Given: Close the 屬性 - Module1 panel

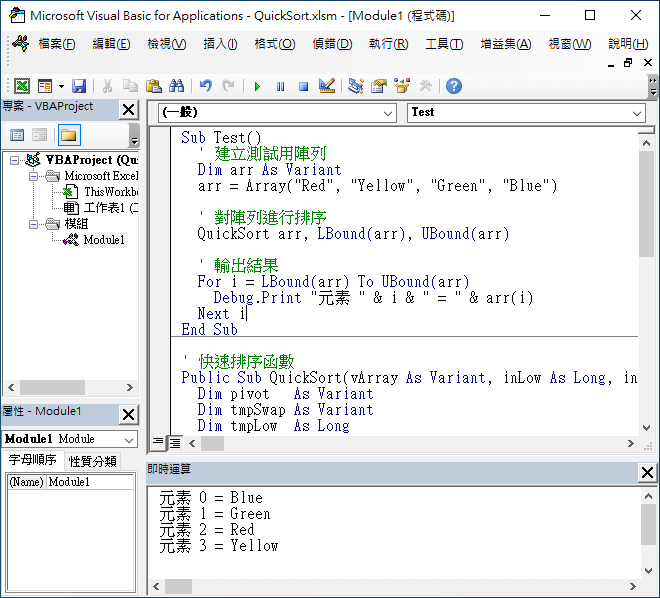Looking at the screenshot, I should point(128,415).
